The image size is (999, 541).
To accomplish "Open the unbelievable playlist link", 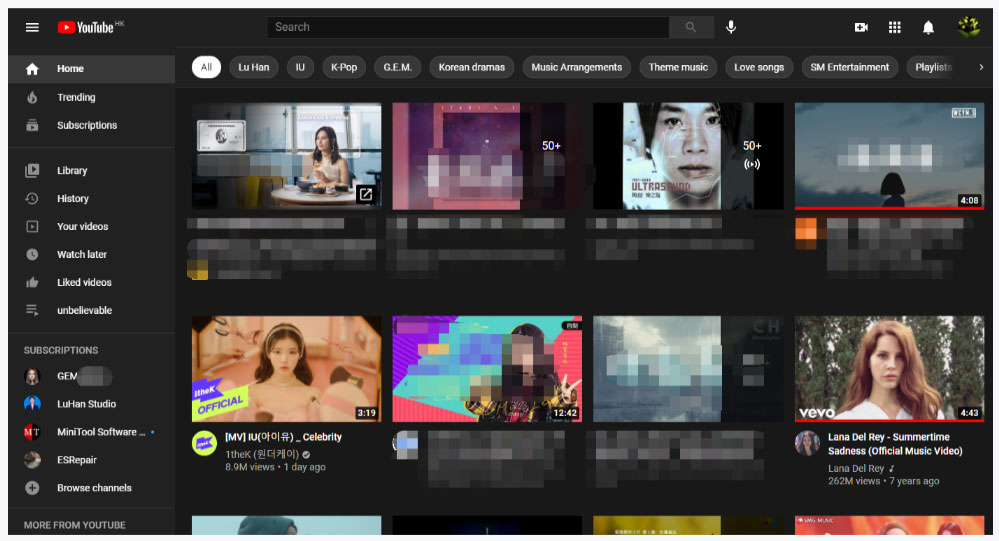I will click(92, 310).
